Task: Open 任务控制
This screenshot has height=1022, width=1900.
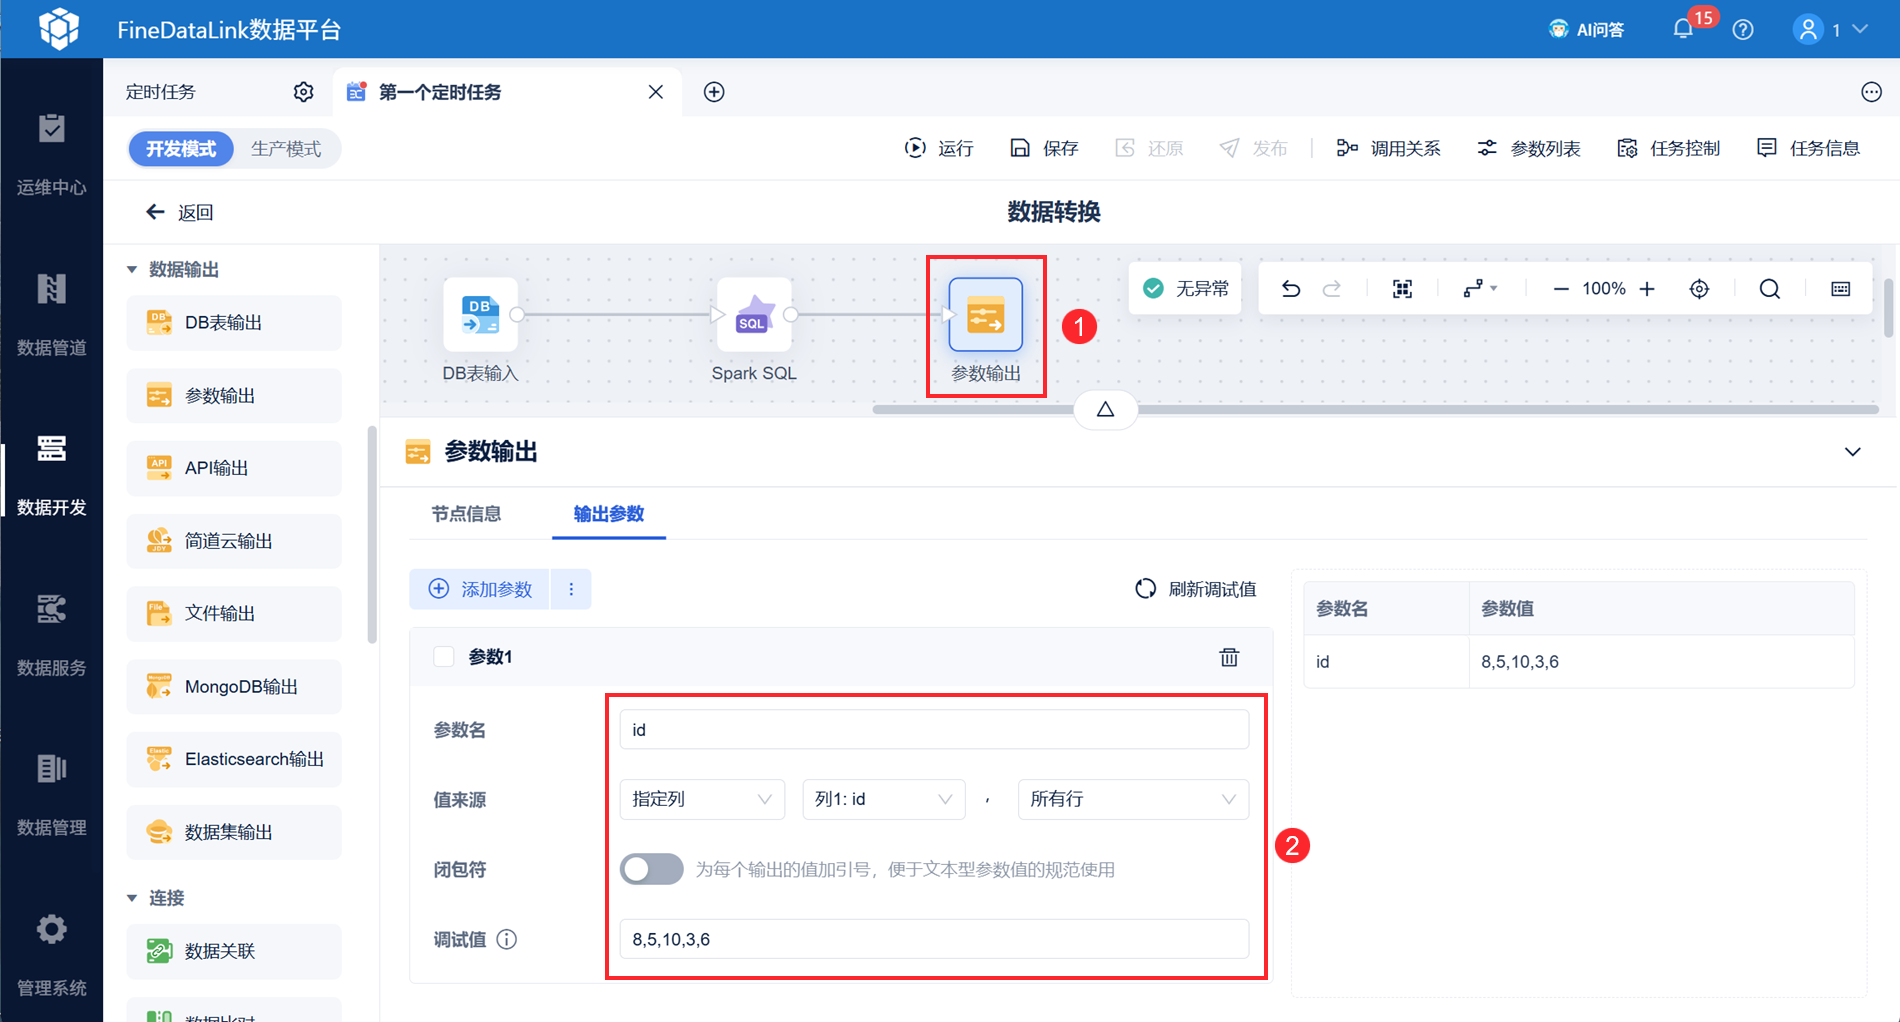Action: [1669, 148]
